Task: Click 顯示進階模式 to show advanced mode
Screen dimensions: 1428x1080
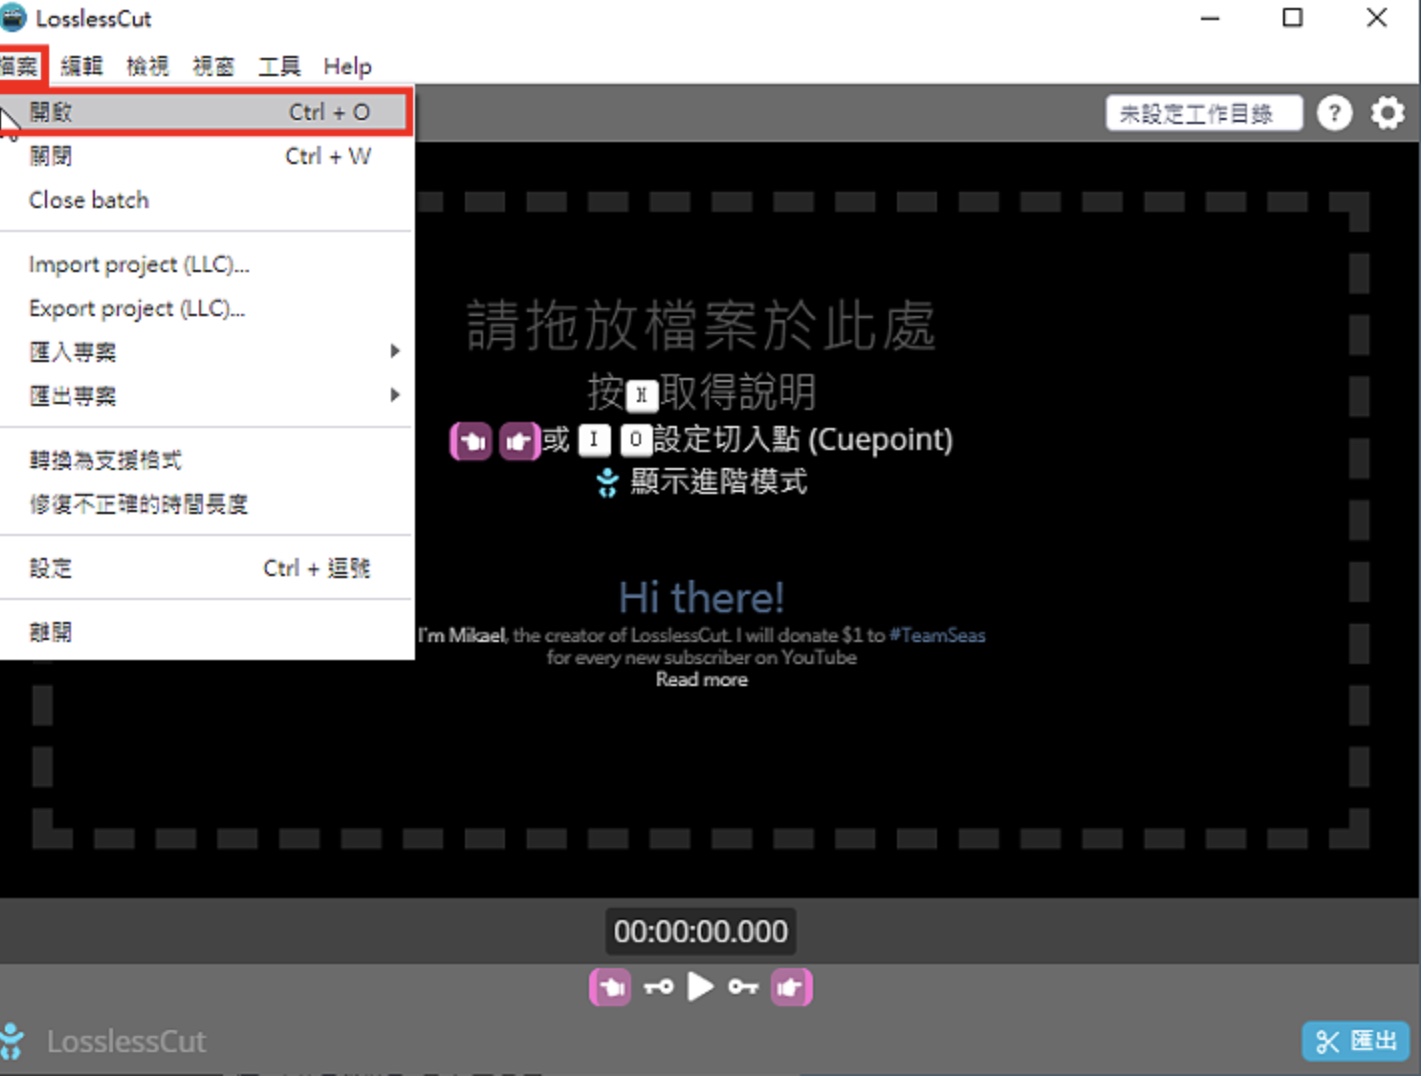Action: tap(718, 482)
